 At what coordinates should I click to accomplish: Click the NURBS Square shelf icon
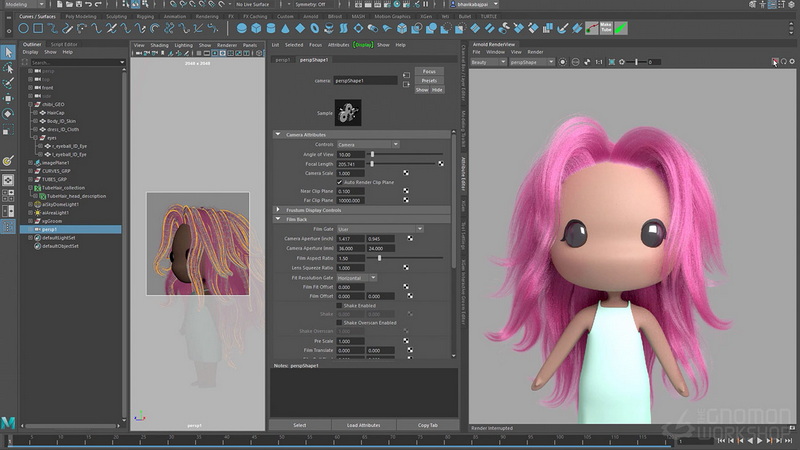tap(38, 29)
